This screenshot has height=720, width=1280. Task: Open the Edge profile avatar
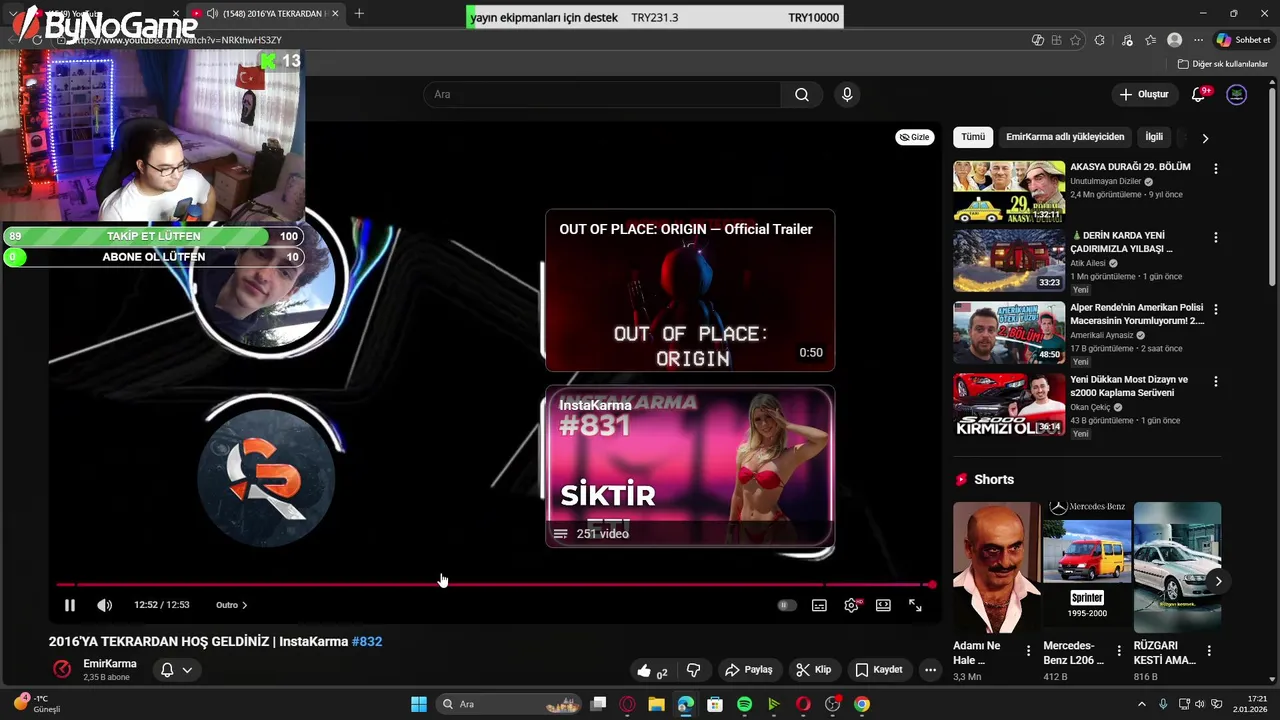[x=1175, y=40]
